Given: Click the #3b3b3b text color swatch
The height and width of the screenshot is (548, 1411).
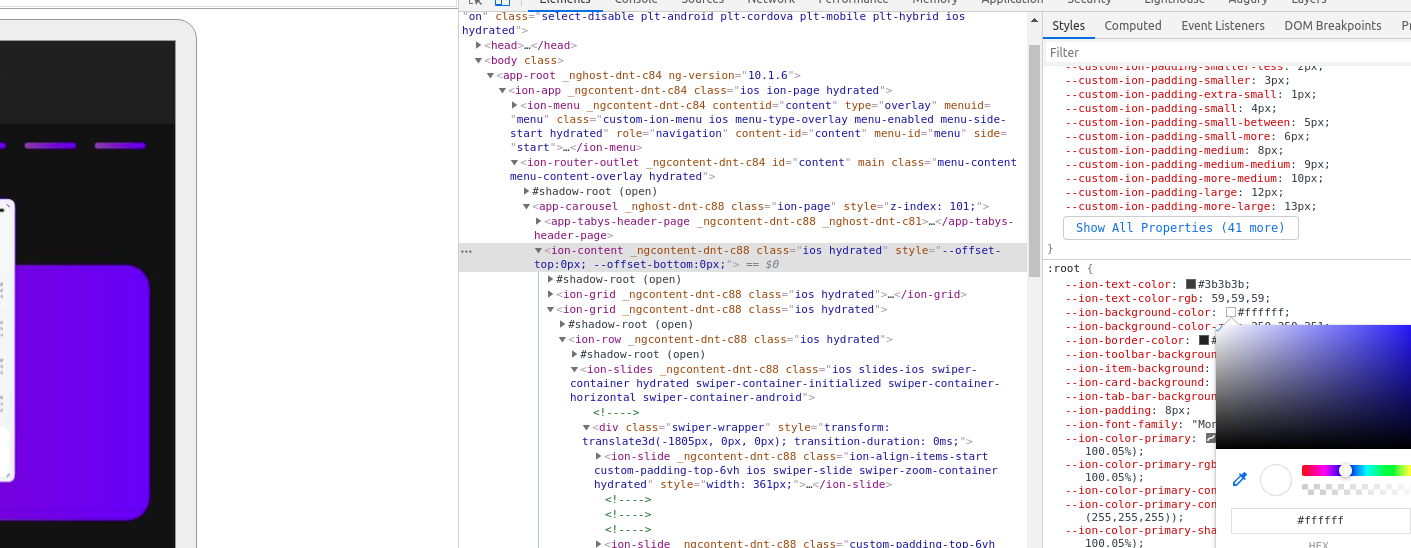Looking at the screenshot, I should 1191,284.
